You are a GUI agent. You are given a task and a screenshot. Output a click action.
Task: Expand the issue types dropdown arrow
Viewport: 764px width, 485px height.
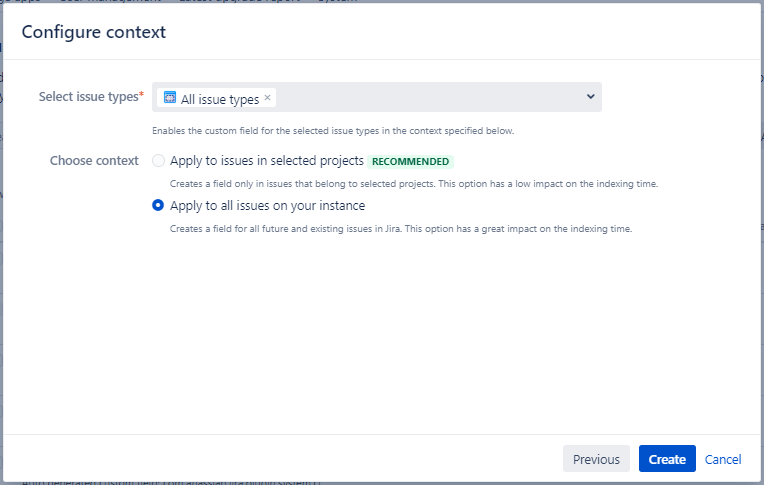590,97
